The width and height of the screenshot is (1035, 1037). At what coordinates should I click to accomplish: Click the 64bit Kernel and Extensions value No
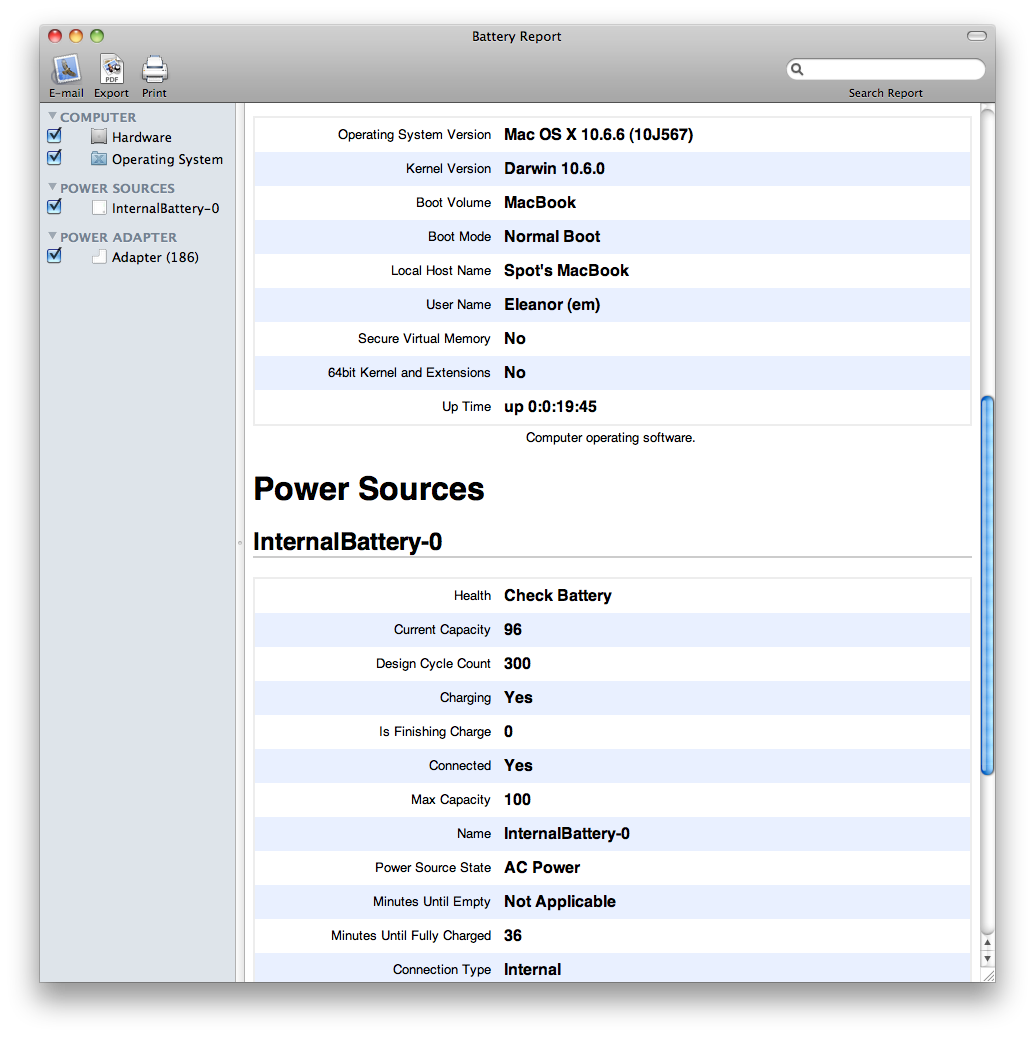pyautogui.click(x=515, y=372)
